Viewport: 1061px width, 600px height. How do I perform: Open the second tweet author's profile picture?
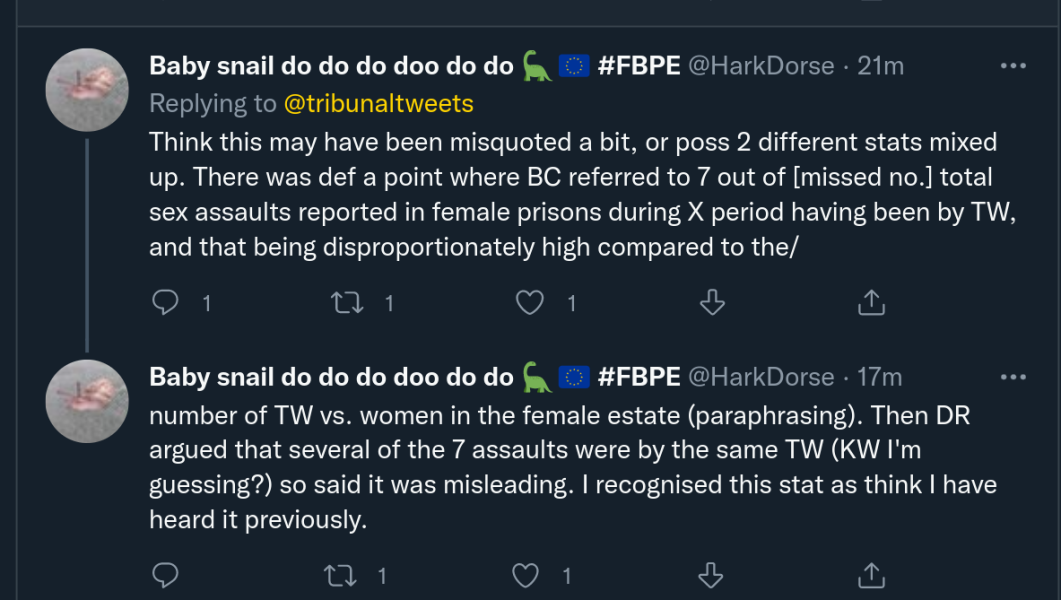(x=87, y=400)
